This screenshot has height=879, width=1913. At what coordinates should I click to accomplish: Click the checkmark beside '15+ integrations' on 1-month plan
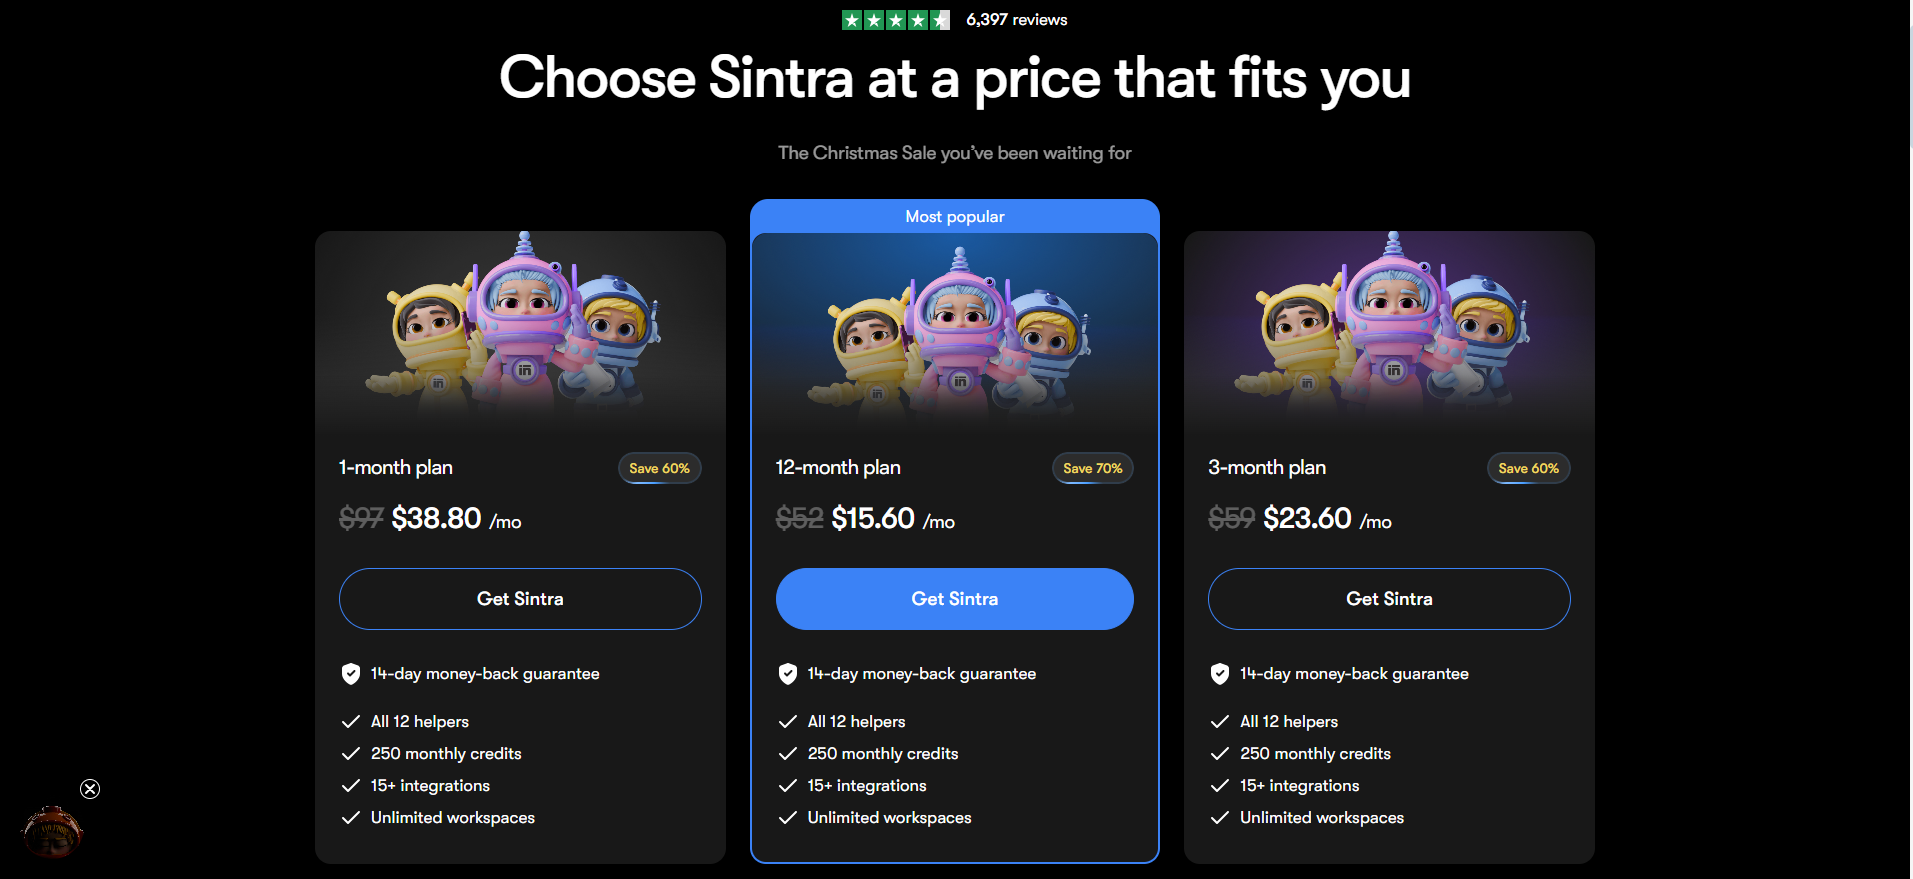[351, 786]
